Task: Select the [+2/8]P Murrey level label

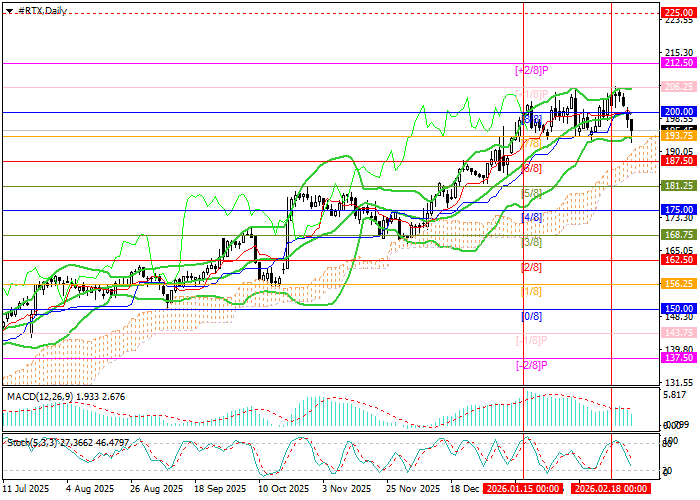Action: pyautogui.click(x=531, y=70)
